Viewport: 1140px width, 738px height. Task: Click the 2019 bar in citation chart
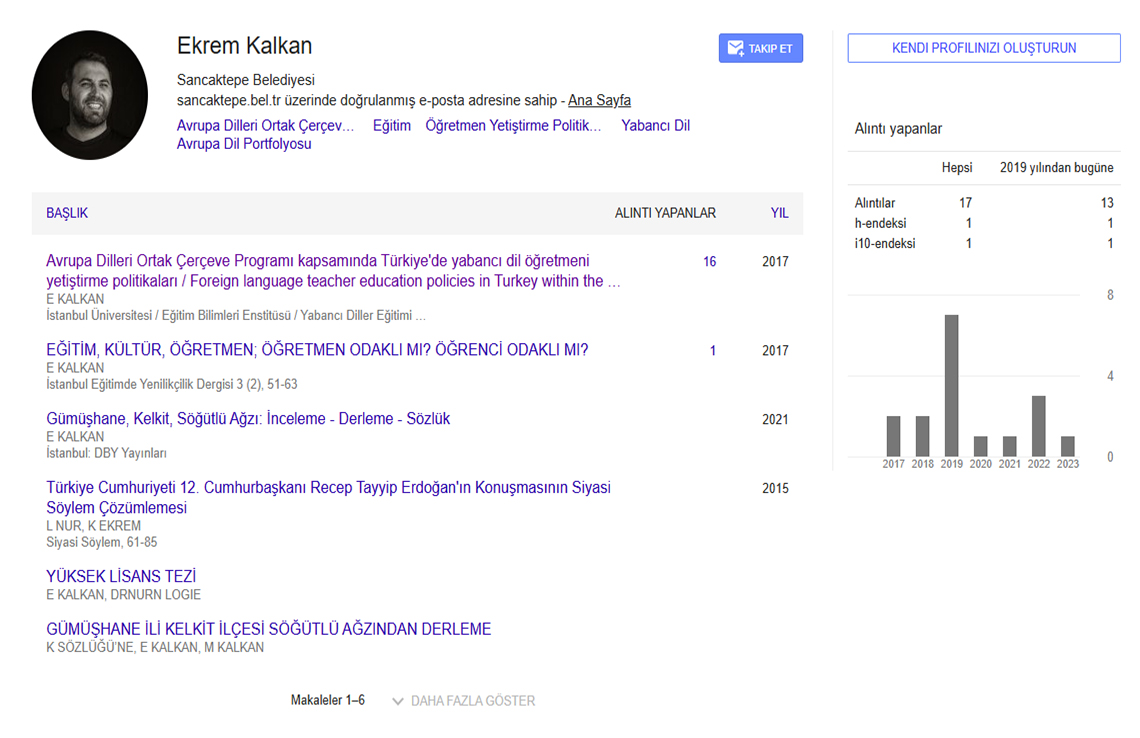(951, 385)
